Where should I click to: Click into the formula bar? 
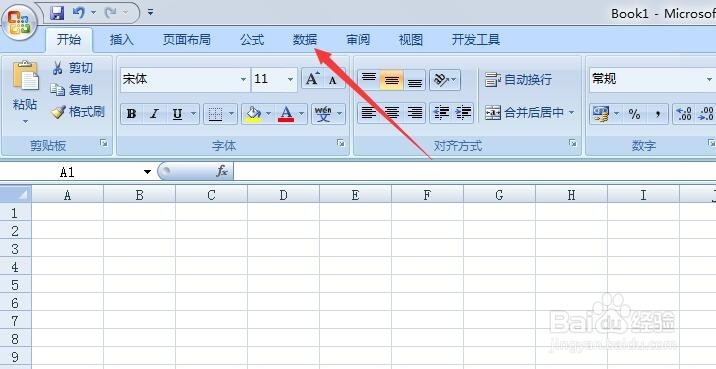(x=475, y=172)
